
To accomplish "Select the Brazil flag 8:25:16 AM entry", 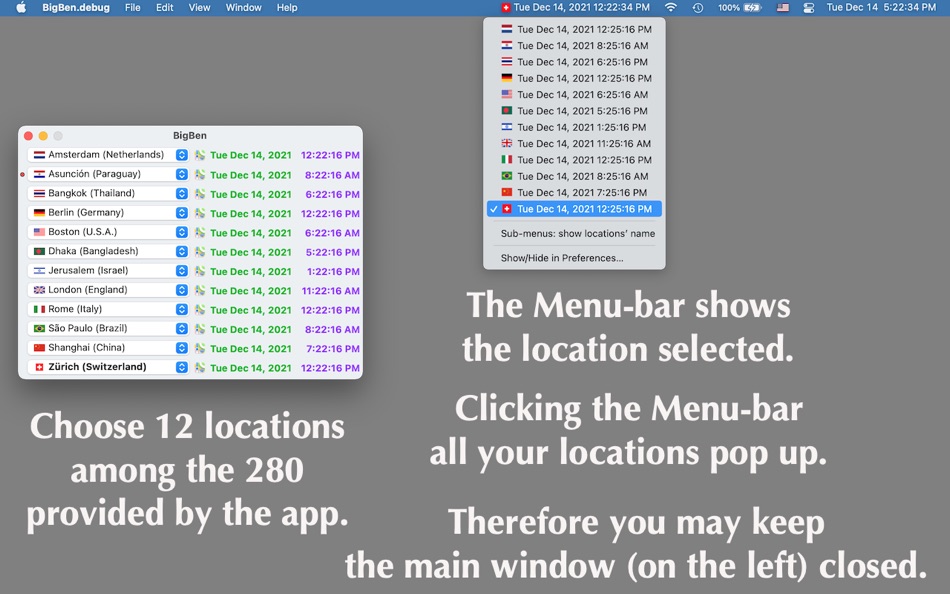I will point(574,176).
